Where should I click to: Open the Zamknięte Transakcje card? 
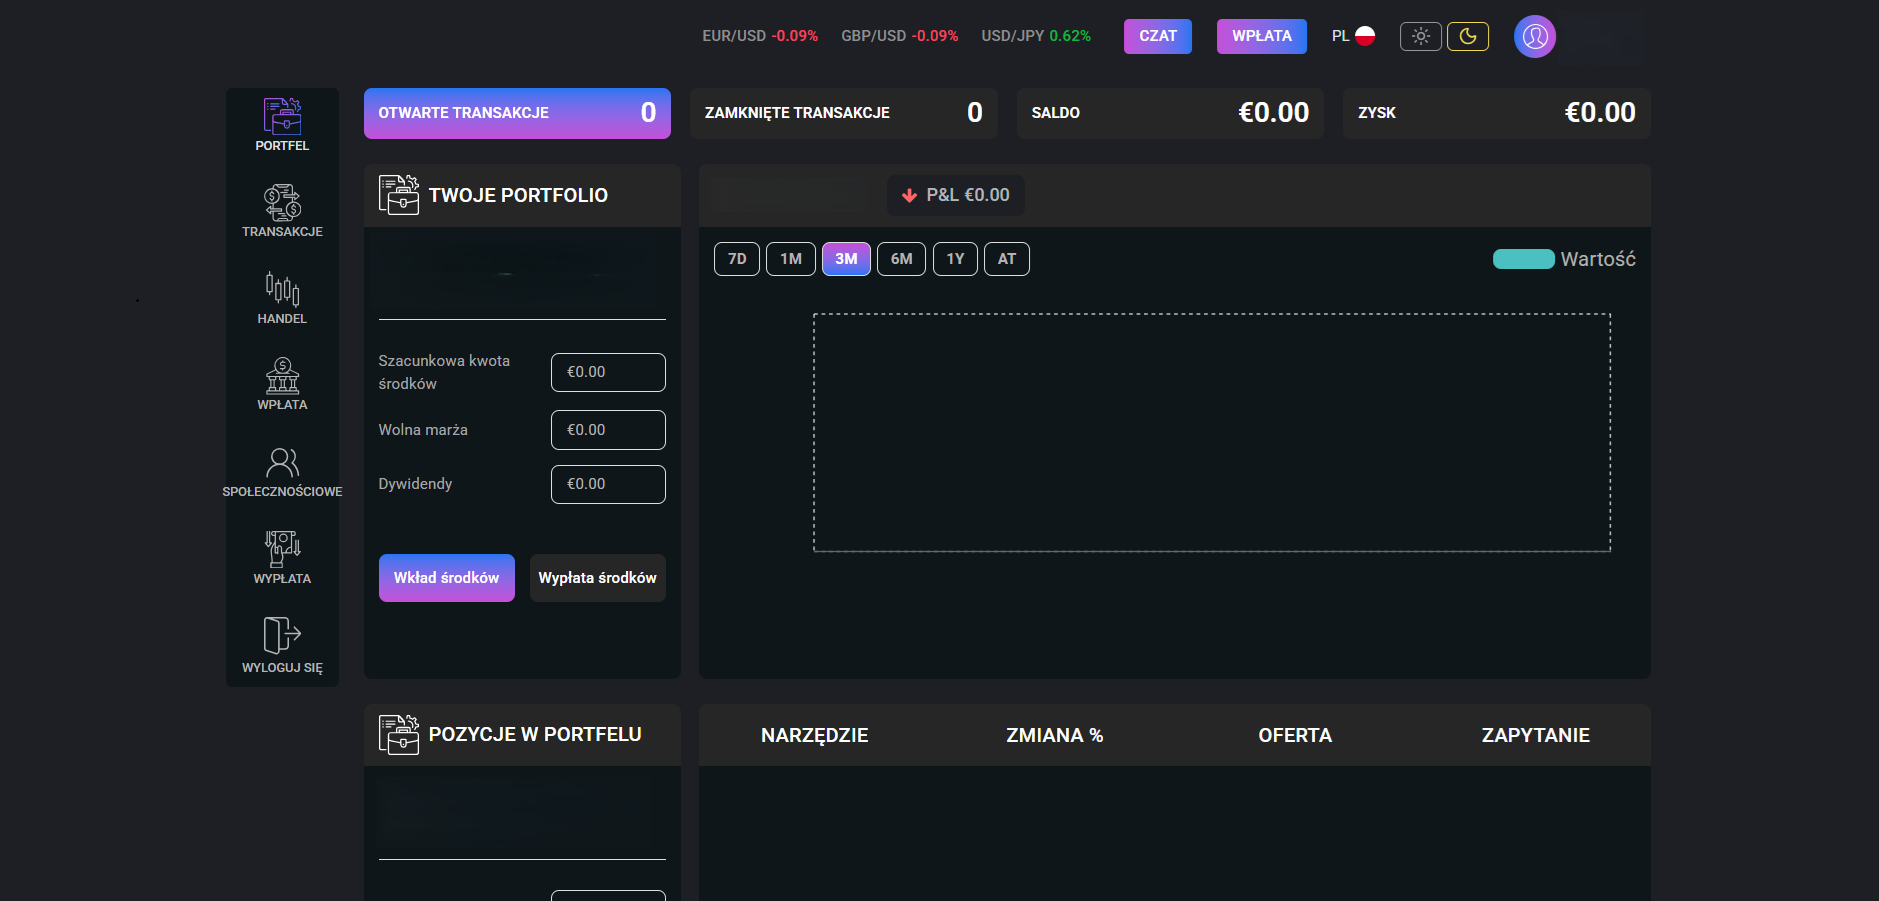click(x=844, y=113)
